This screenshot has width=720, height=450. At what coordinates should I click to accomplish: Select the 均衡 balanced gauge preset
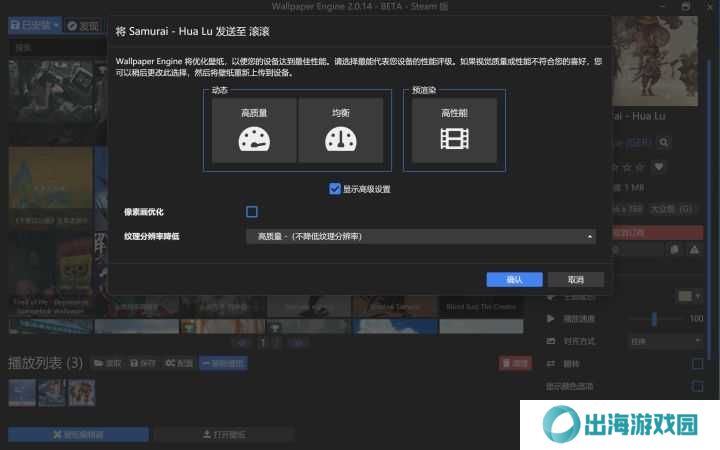341,130
